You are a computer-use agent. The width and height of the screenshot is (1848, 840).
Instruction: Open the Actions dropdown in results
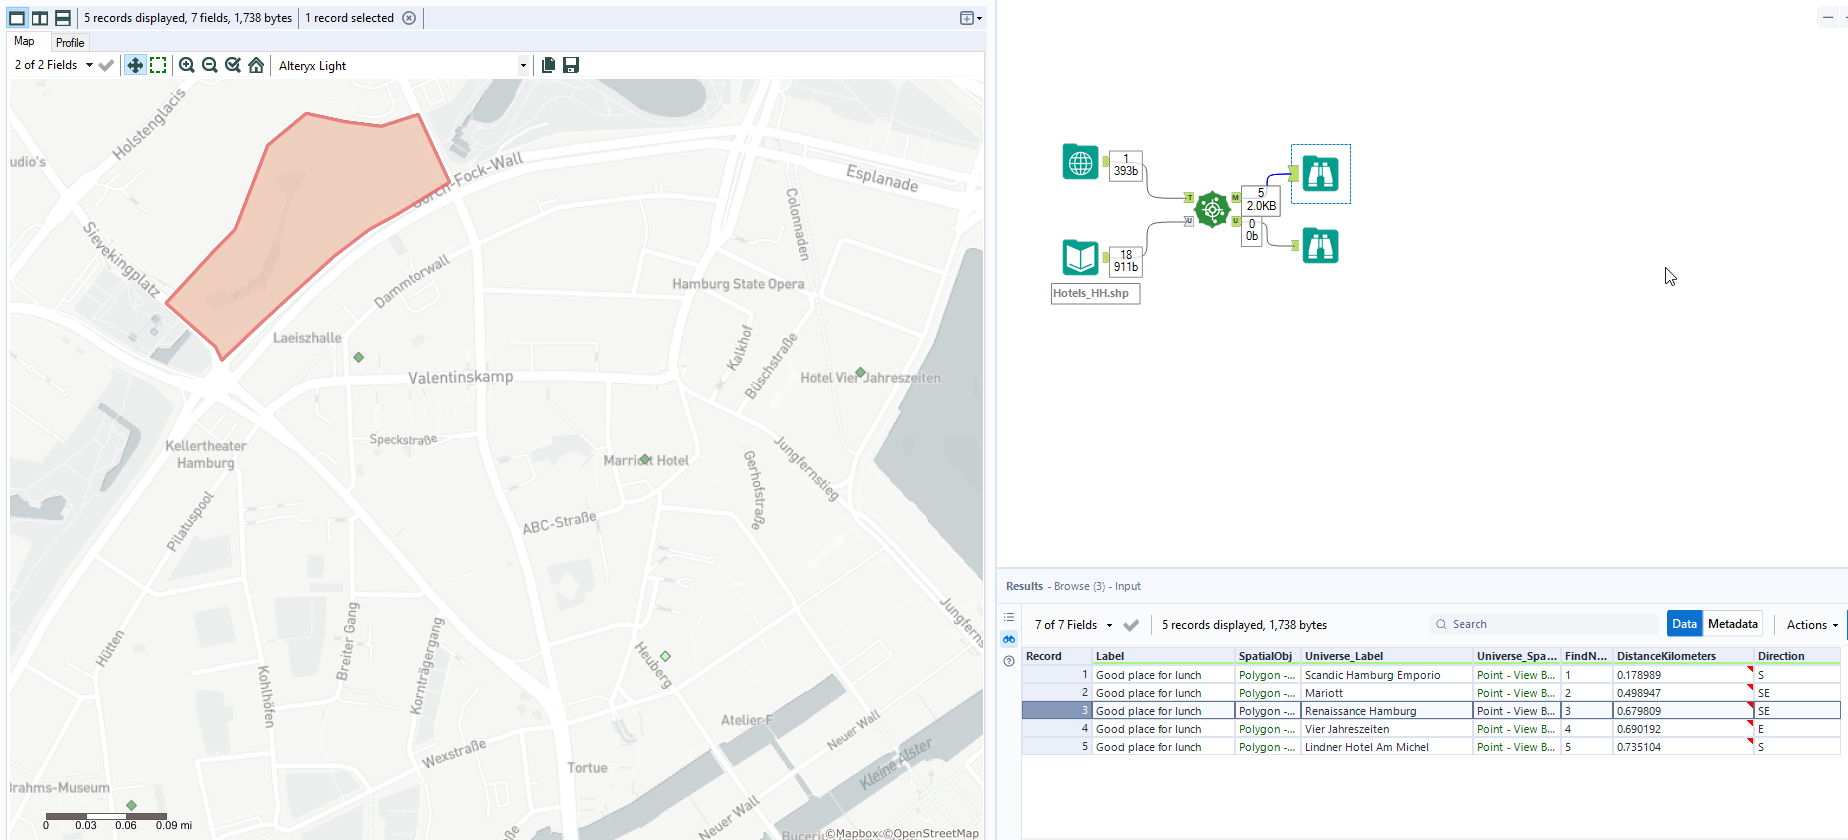tap(1811, 624)
